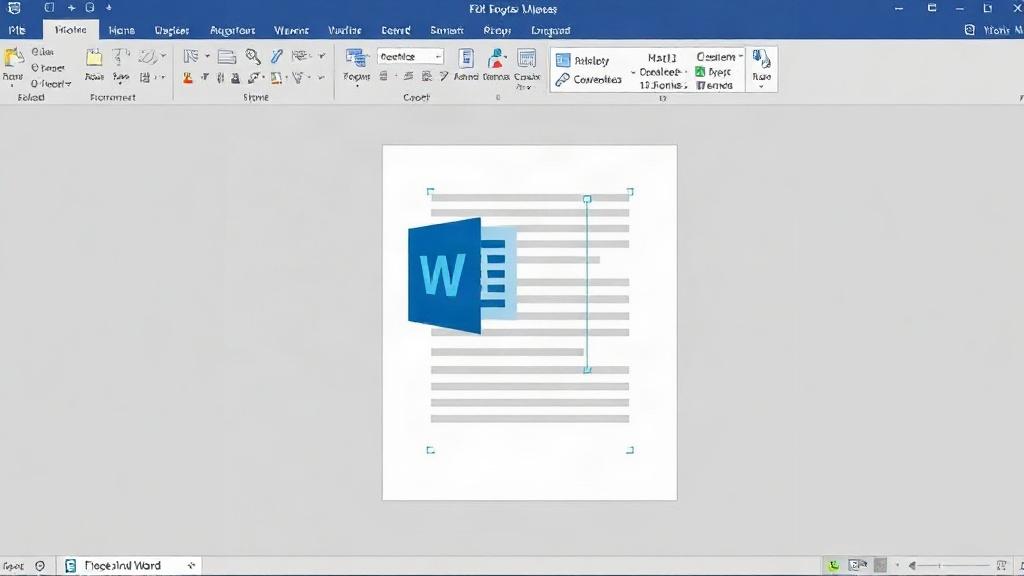
Task: Click the zoom out arrow beside the slider
Action: [x=912, y=566]
